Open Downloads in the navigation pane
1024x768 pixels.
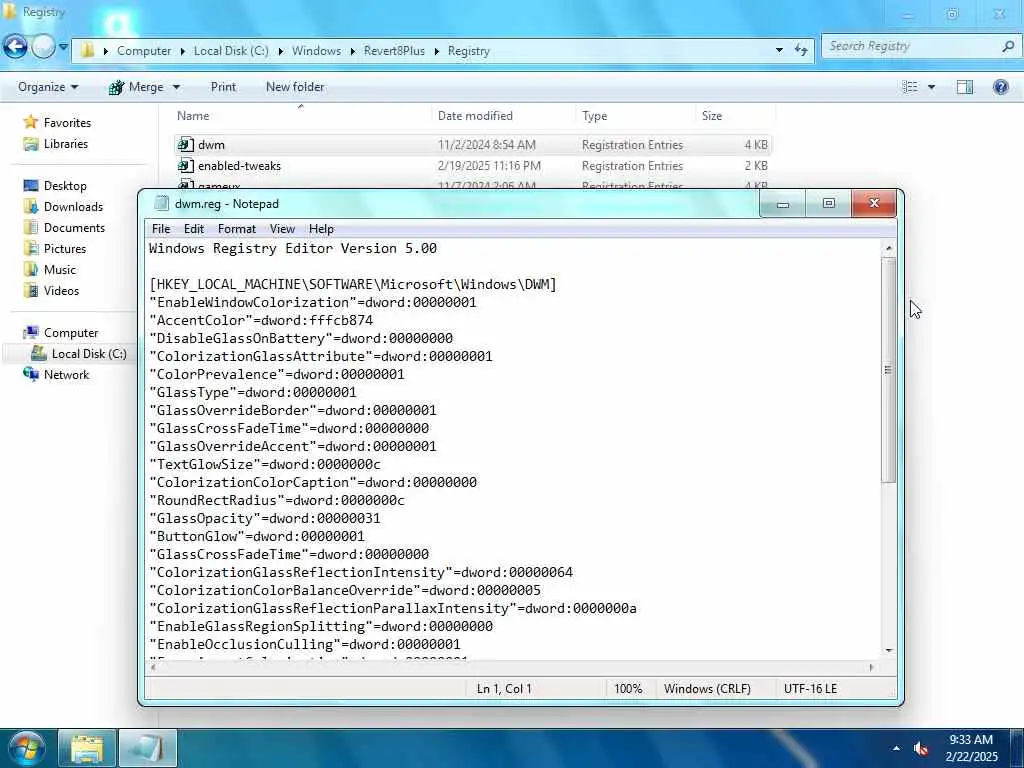[73, 207]
